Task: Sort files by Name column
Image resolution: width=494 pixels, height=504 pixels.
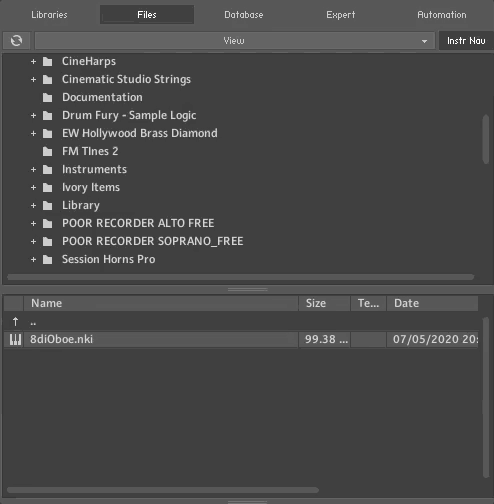Action: tap(161, 303)
